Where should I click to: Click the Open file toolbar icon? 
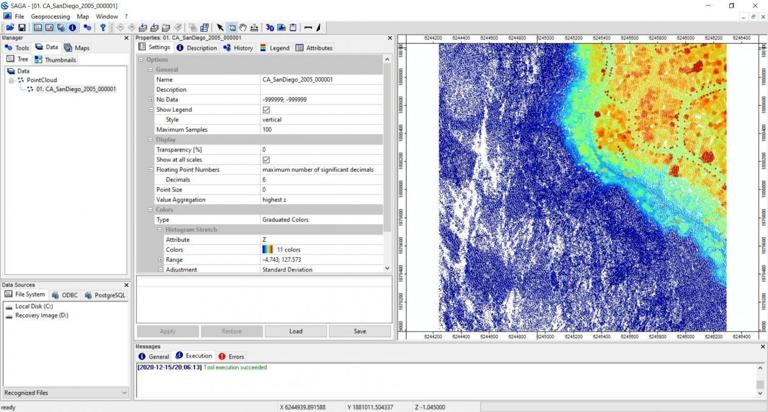(10, 28)
